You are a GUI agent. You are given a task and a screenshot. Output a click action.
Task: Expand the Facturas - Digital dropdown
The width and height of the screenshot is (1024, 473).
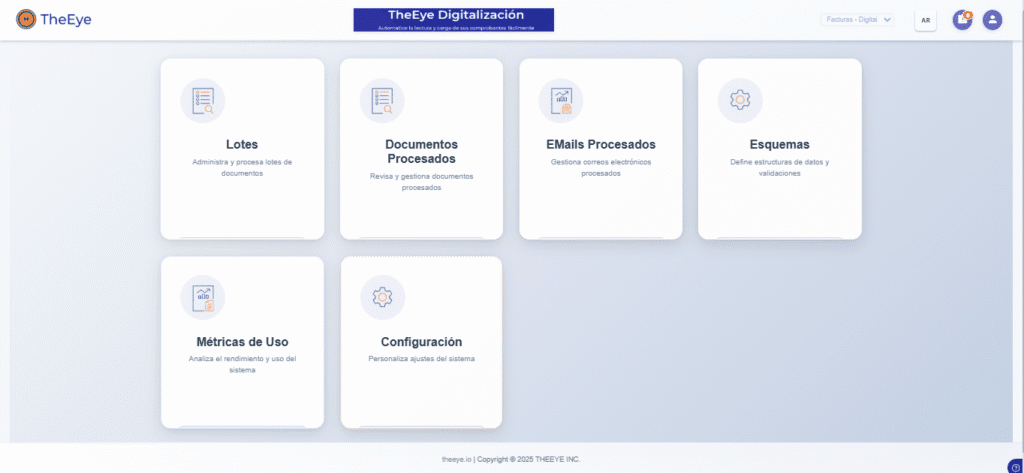[857, 20]
